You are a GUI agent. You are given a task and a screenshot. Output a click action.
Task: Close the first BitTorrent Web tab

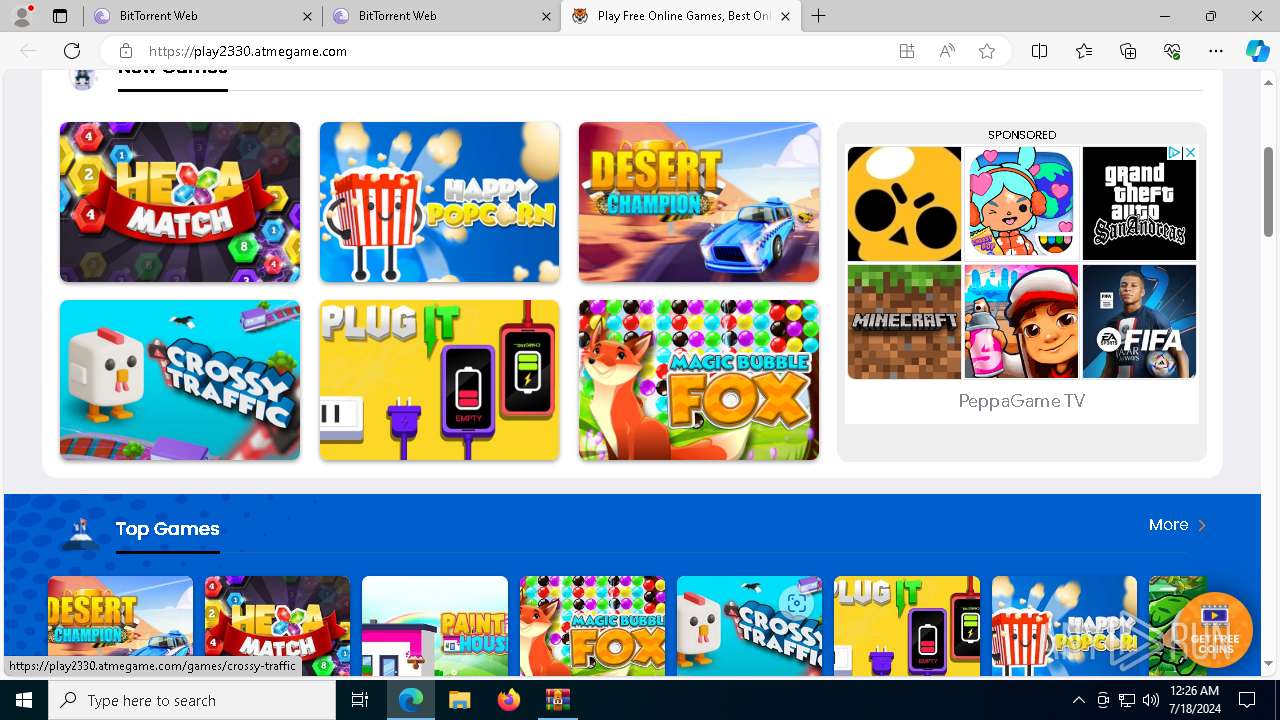[x=308, y=16]
